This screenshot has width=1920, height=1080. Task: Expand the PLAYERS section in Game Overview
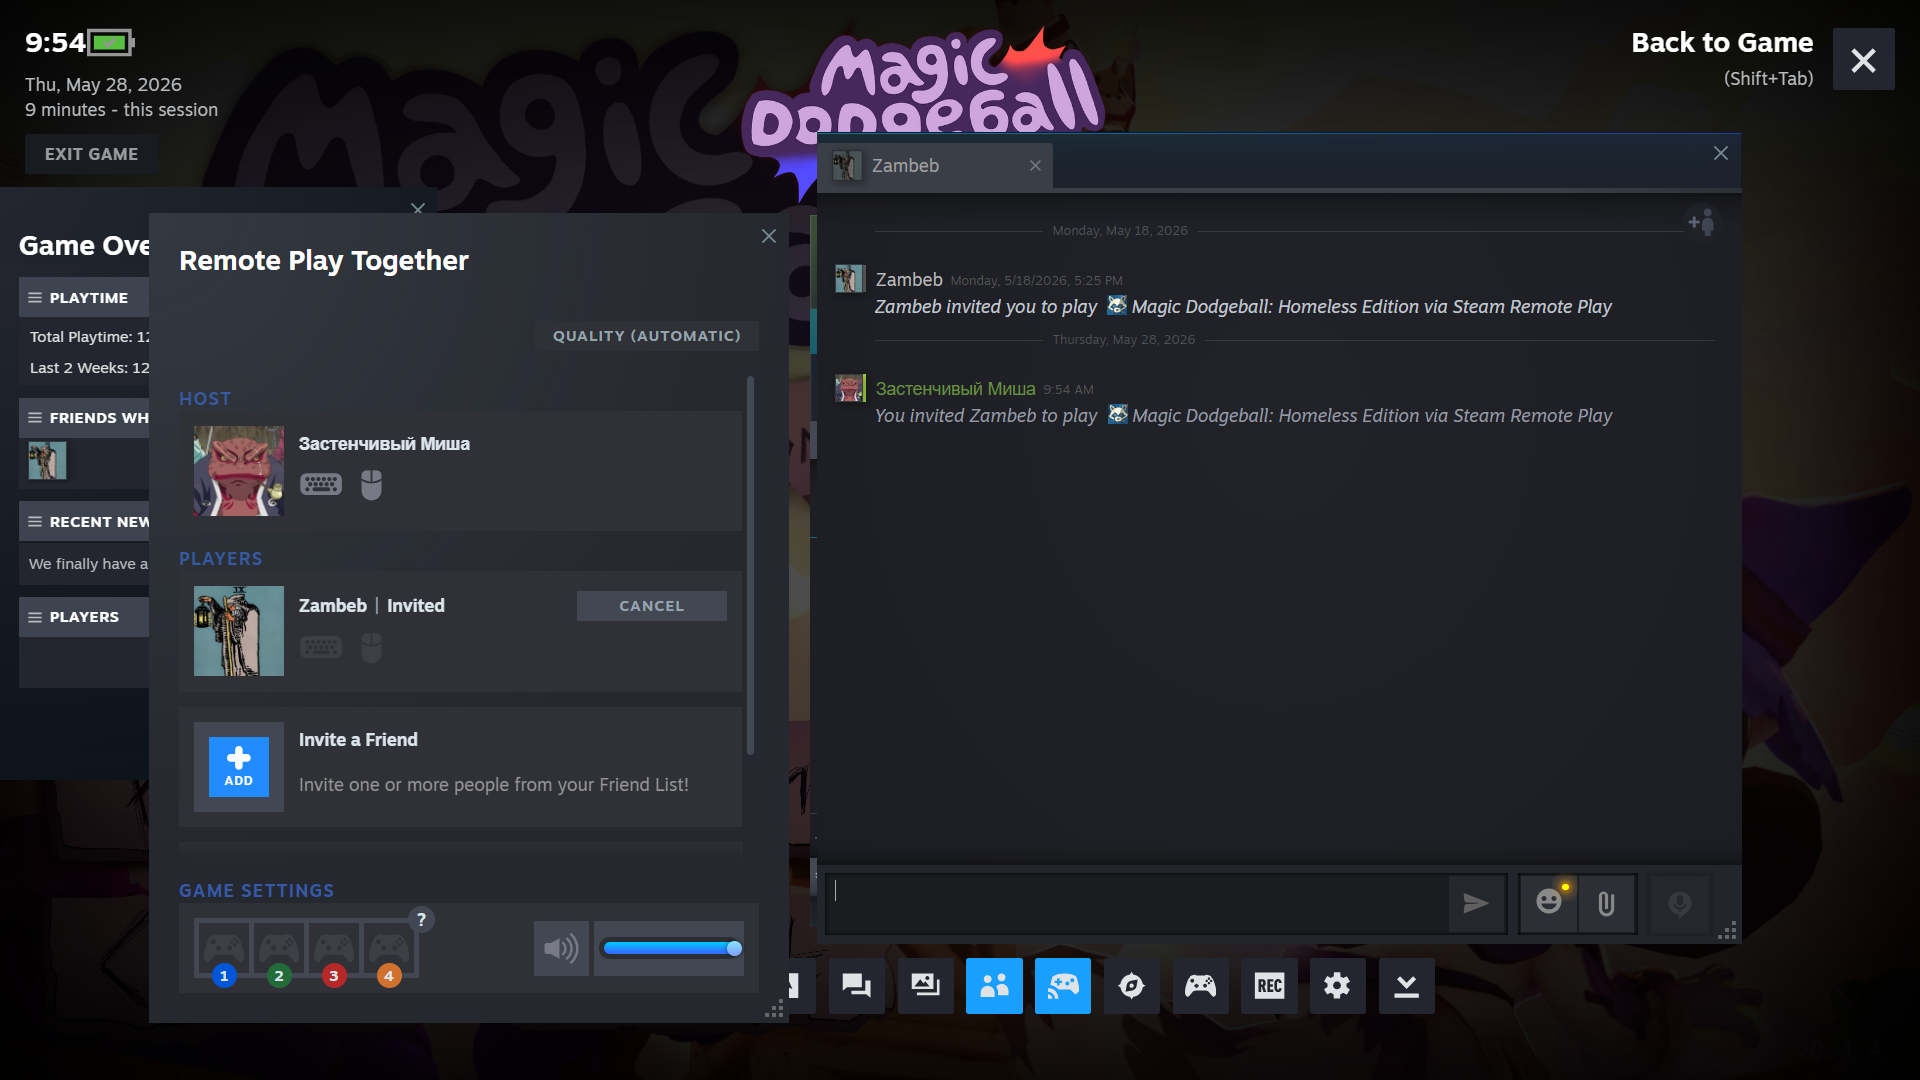84,617
